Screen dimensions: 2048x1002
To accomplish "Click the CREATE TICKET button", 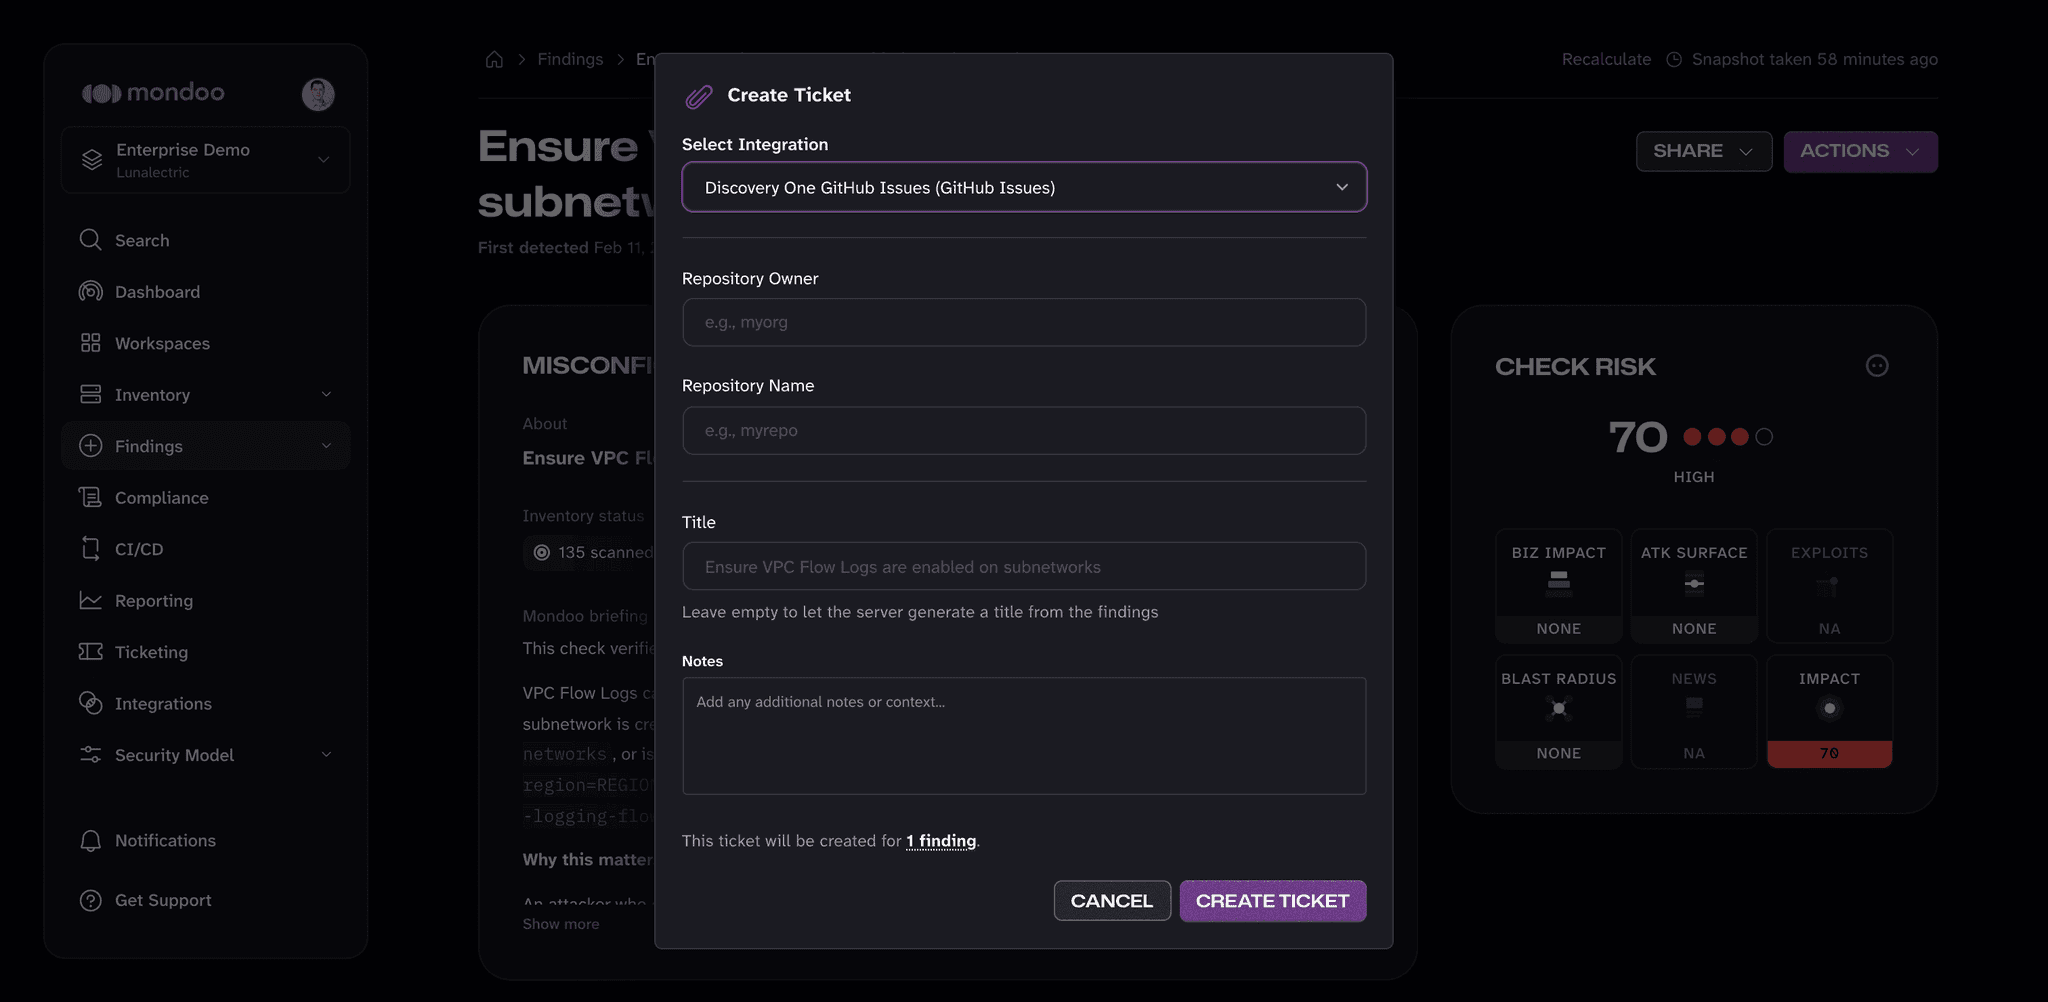I will coord(1272,901).
